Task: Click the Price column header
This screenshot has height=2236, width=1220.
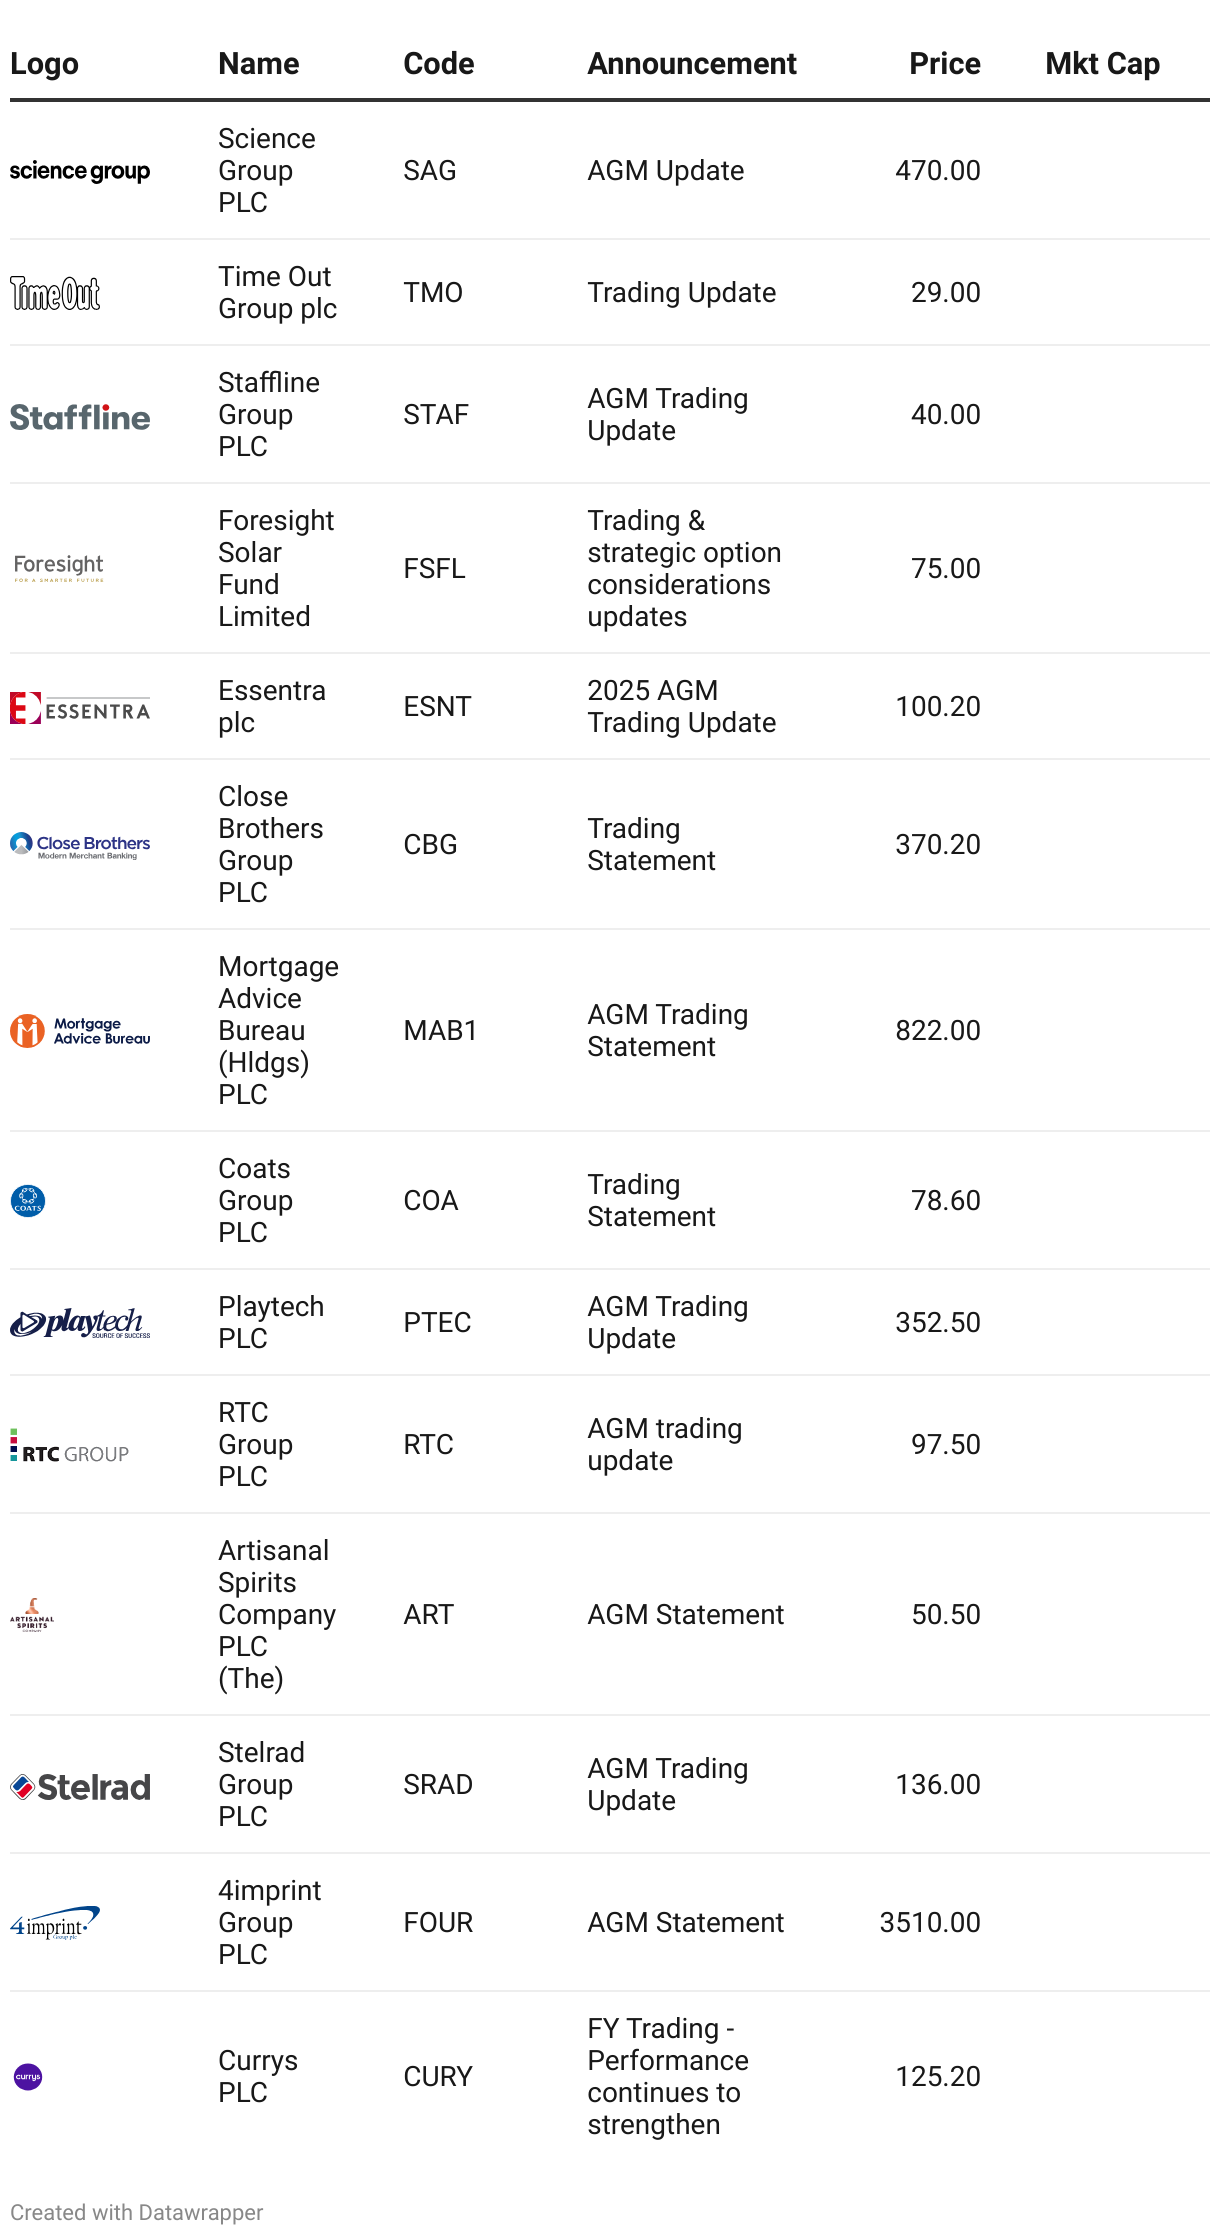Action: (944, 64)
